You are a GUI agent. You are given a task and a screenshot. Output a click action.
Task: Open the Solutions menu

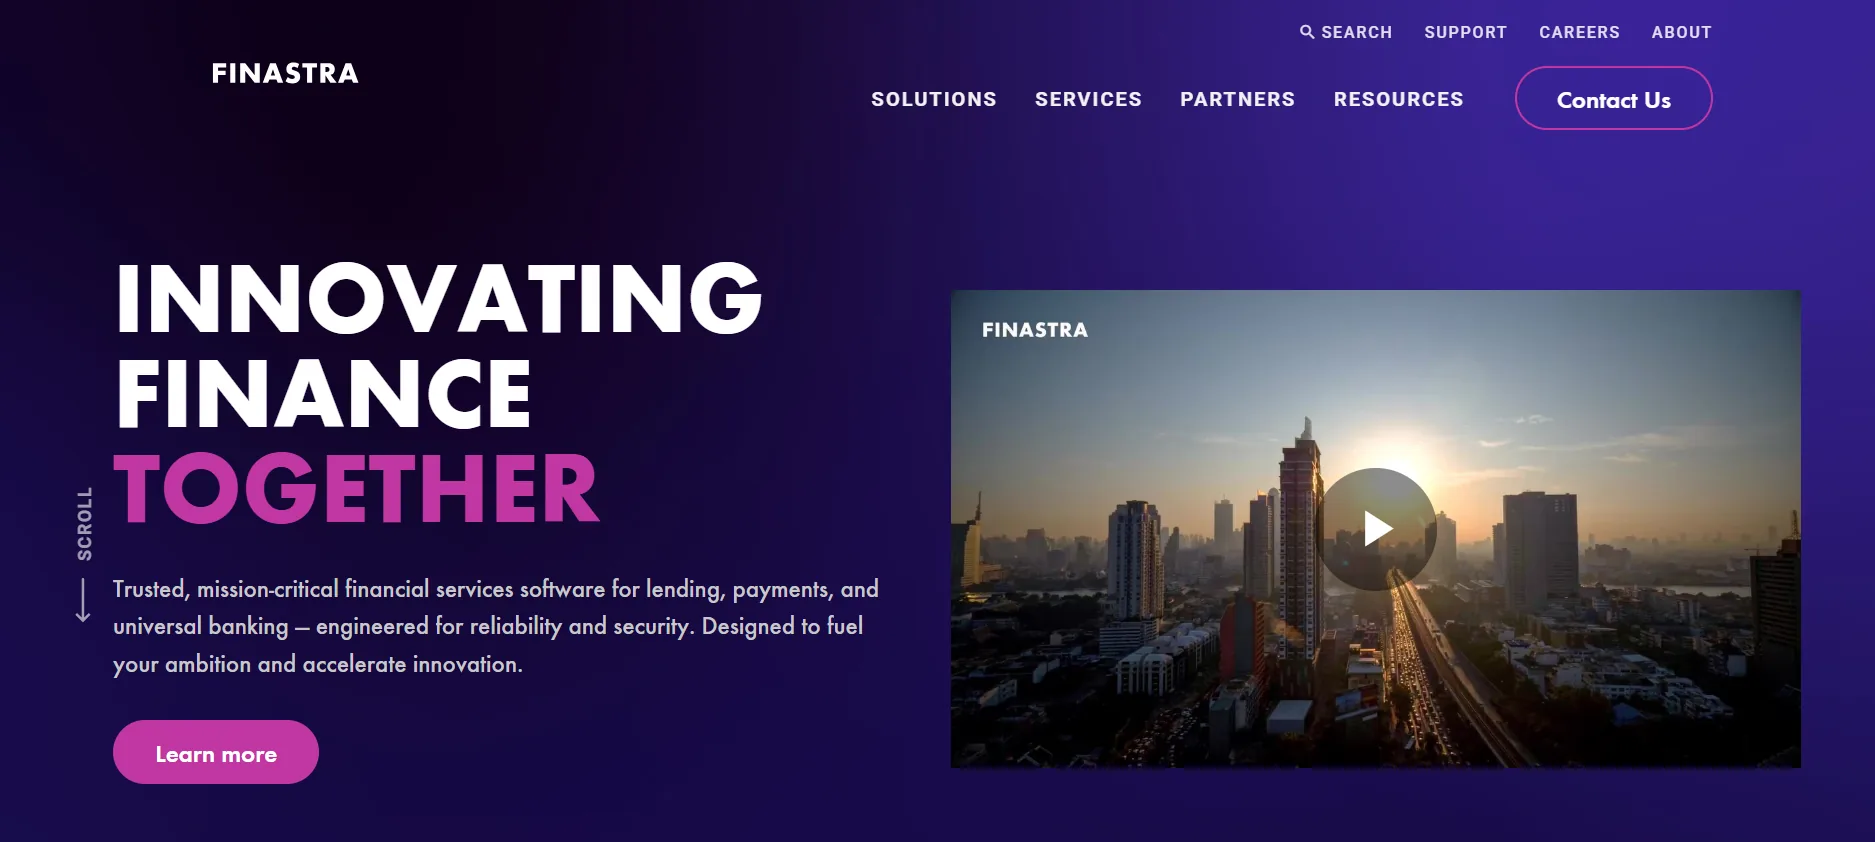click(934, 99)
